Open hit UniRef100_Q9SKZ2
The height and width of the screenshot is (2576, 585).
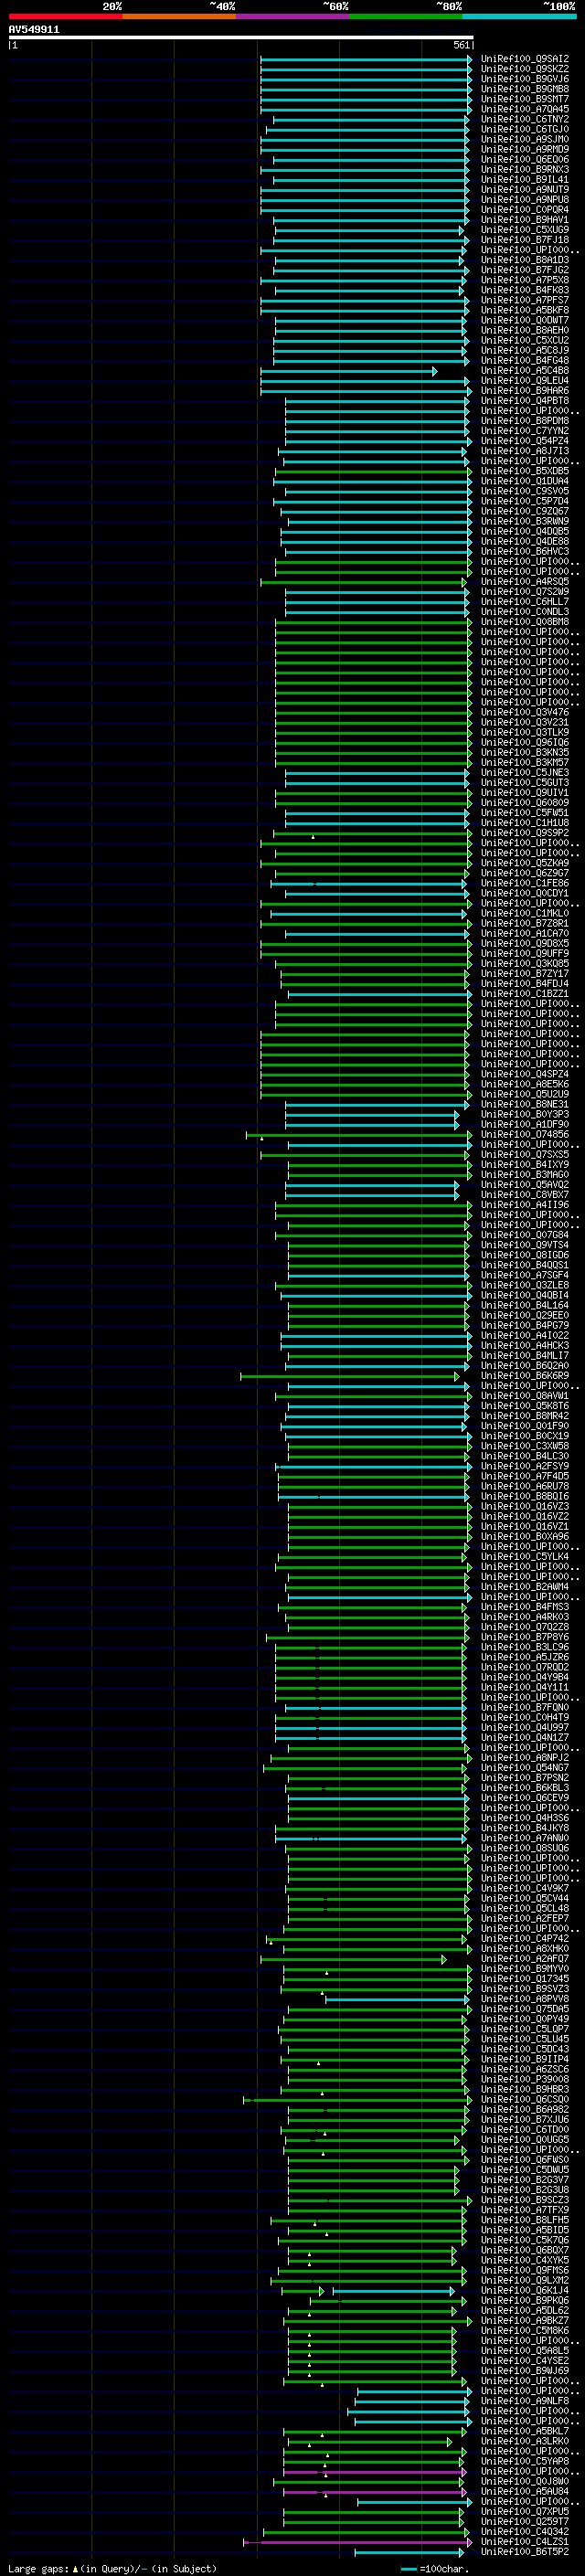(525, 69)
